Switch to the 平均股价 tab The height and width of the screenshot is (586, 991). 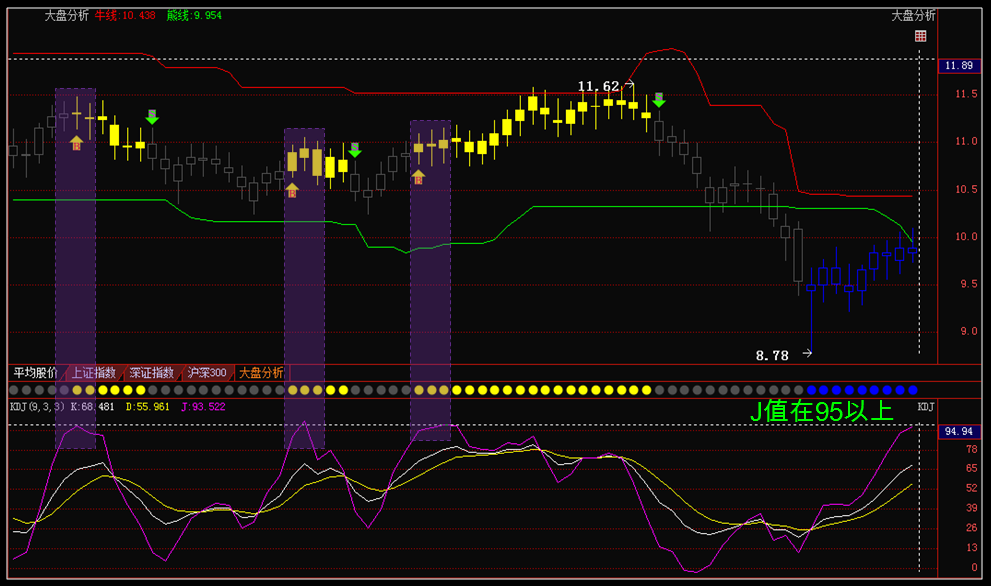point(36,373)
